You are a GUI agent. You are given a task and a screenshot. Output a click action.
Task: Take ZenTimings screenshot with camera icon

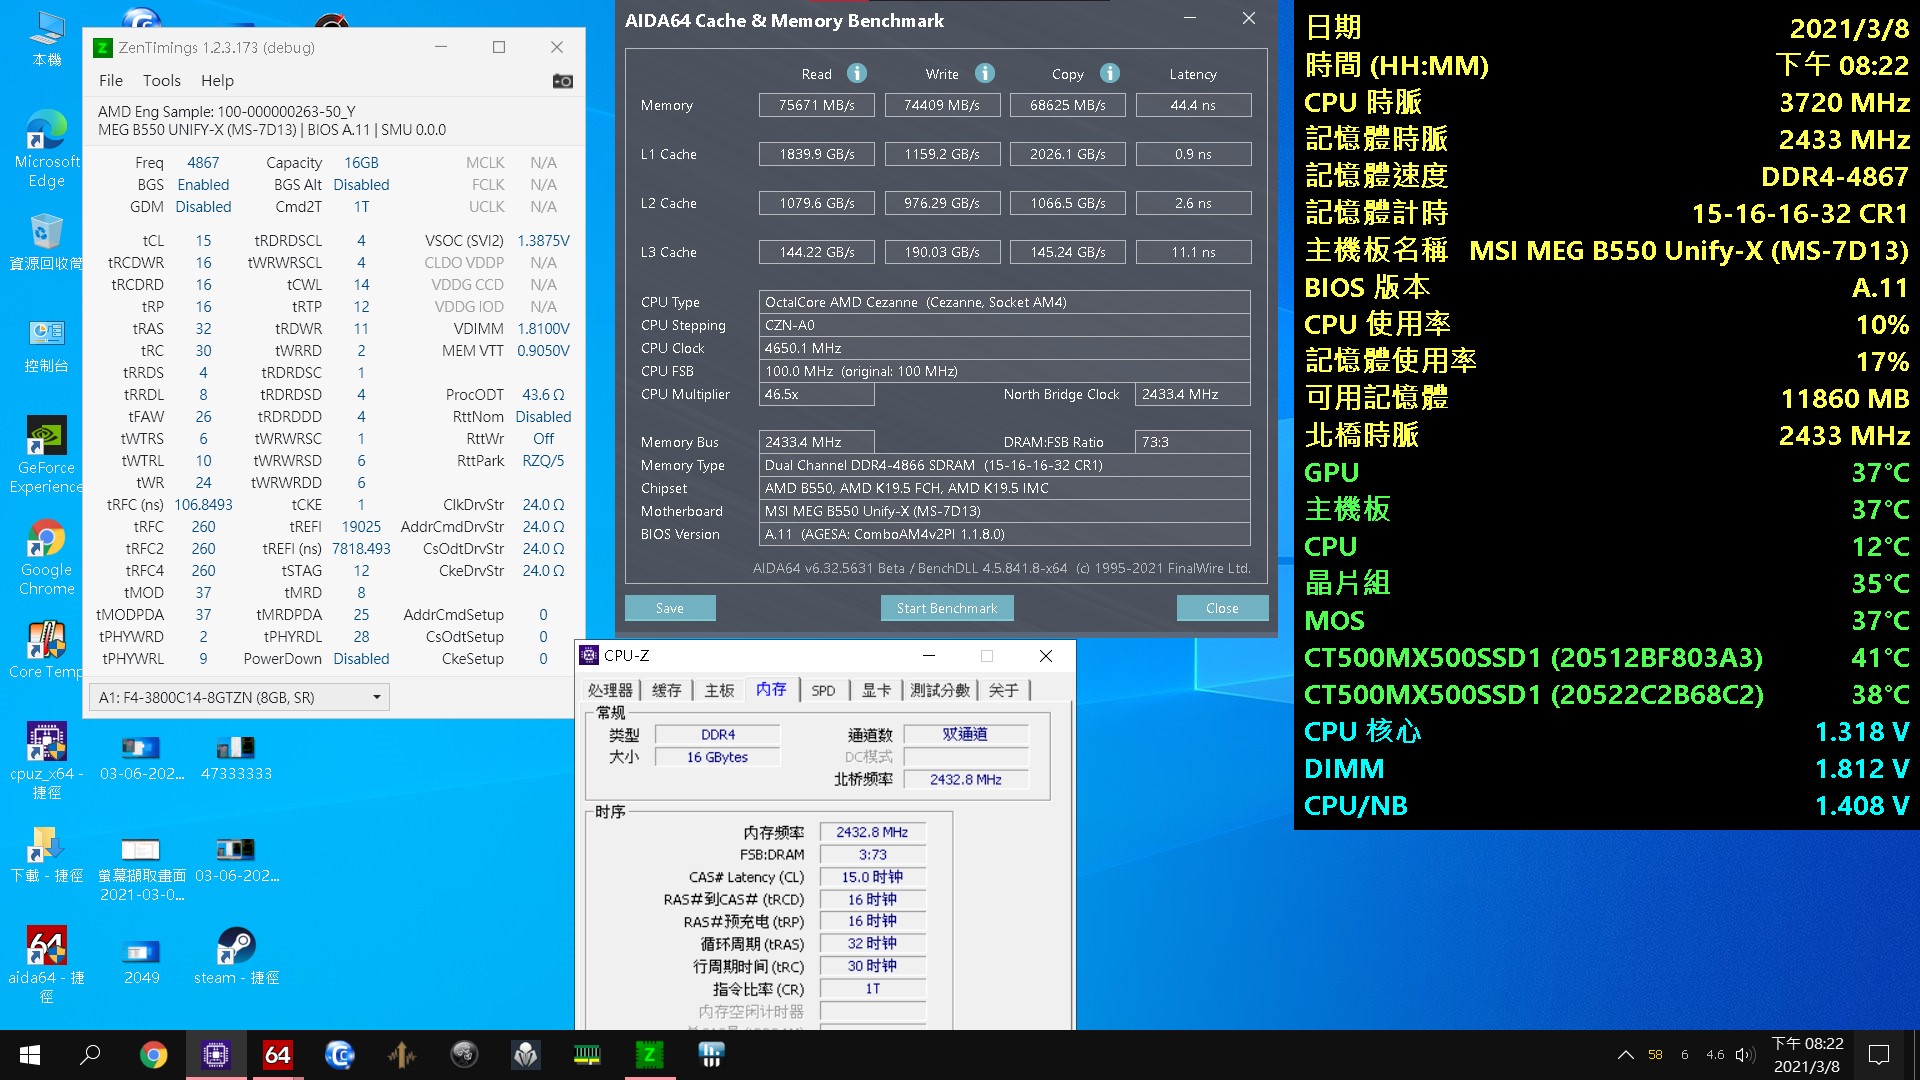click(x=563, y=81)
